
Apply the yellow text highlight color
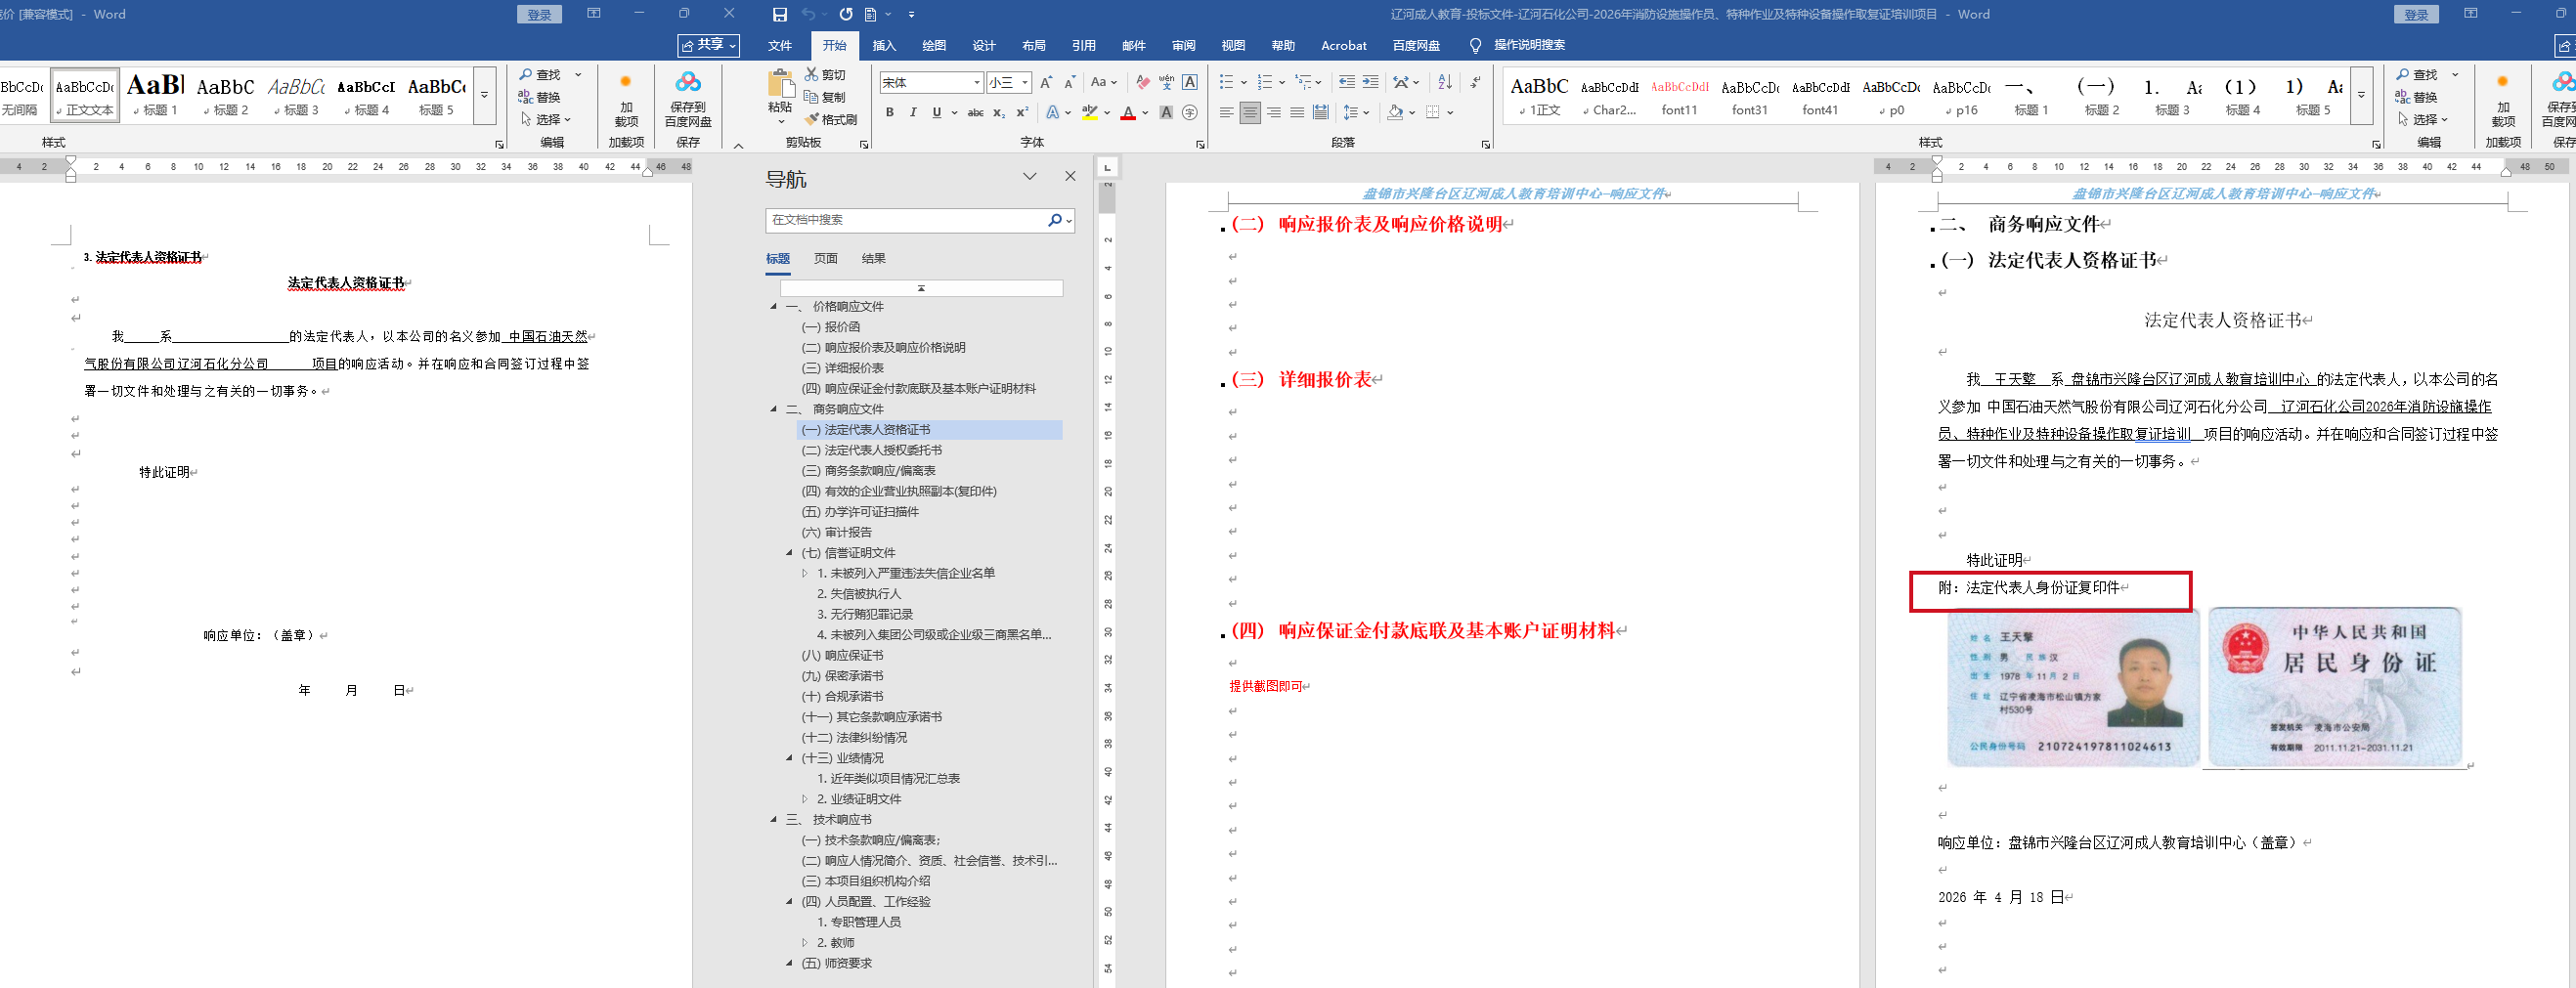(1090, 113)
